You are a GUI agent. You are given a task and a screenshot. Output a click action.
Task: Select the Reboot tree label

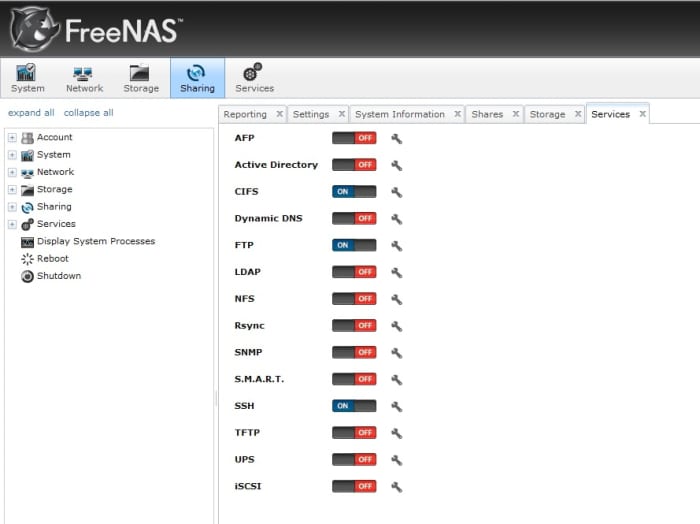point(53,259)
